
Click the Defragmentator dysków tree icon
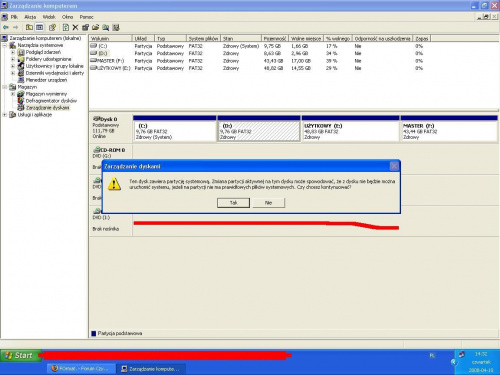pos(21,101)
